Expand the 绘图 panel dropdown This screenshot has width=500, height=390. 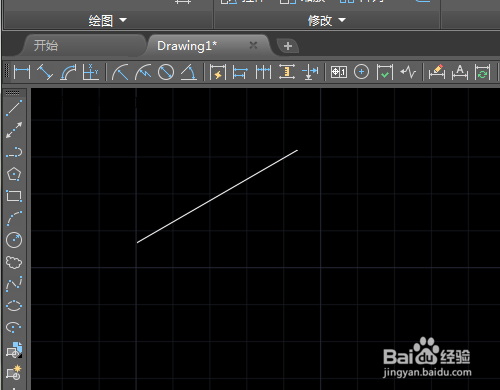pyautogui.click(x=123, y=20)
